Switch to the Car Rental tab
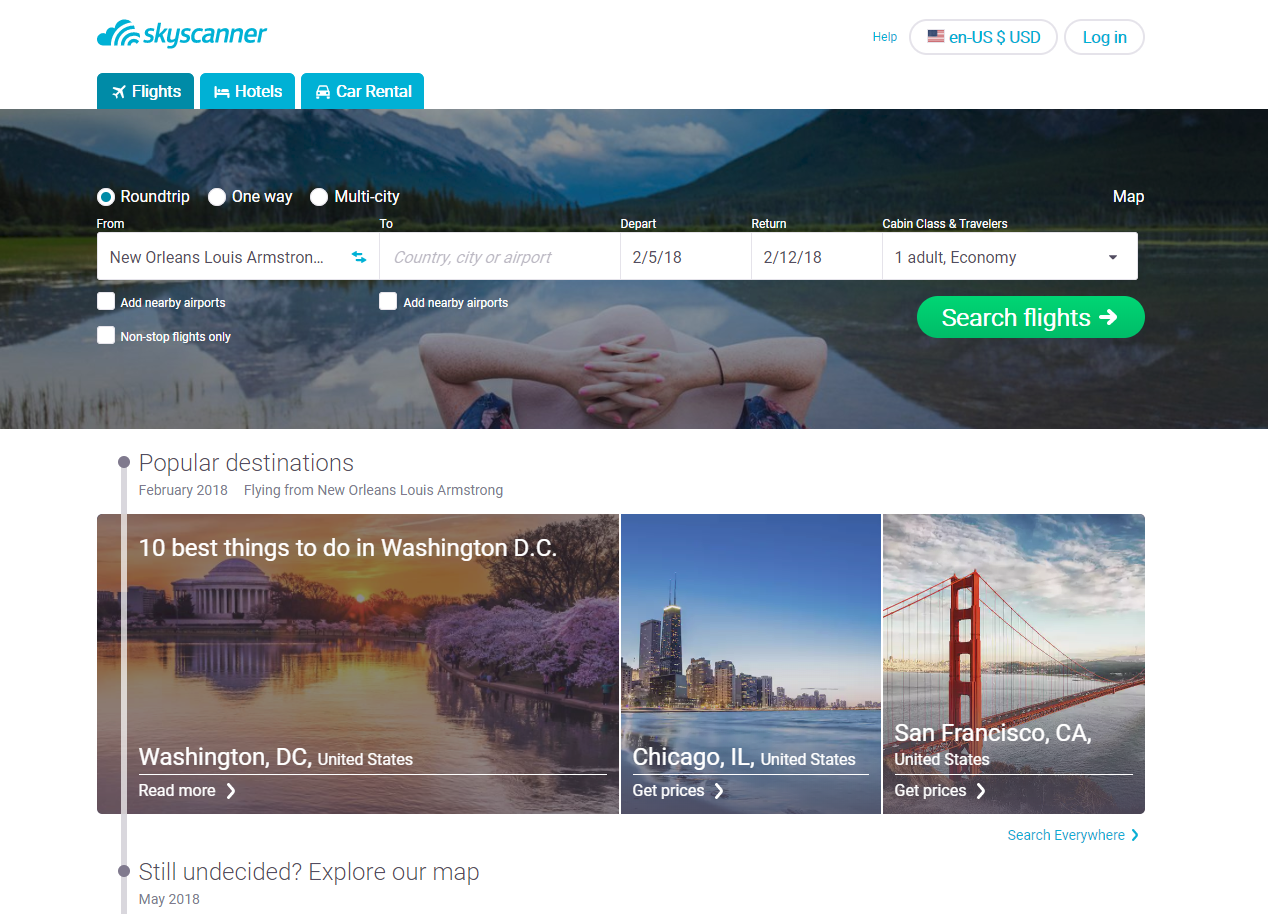The width and height of the screenshot is (1268, 914). tap(362, 91)
